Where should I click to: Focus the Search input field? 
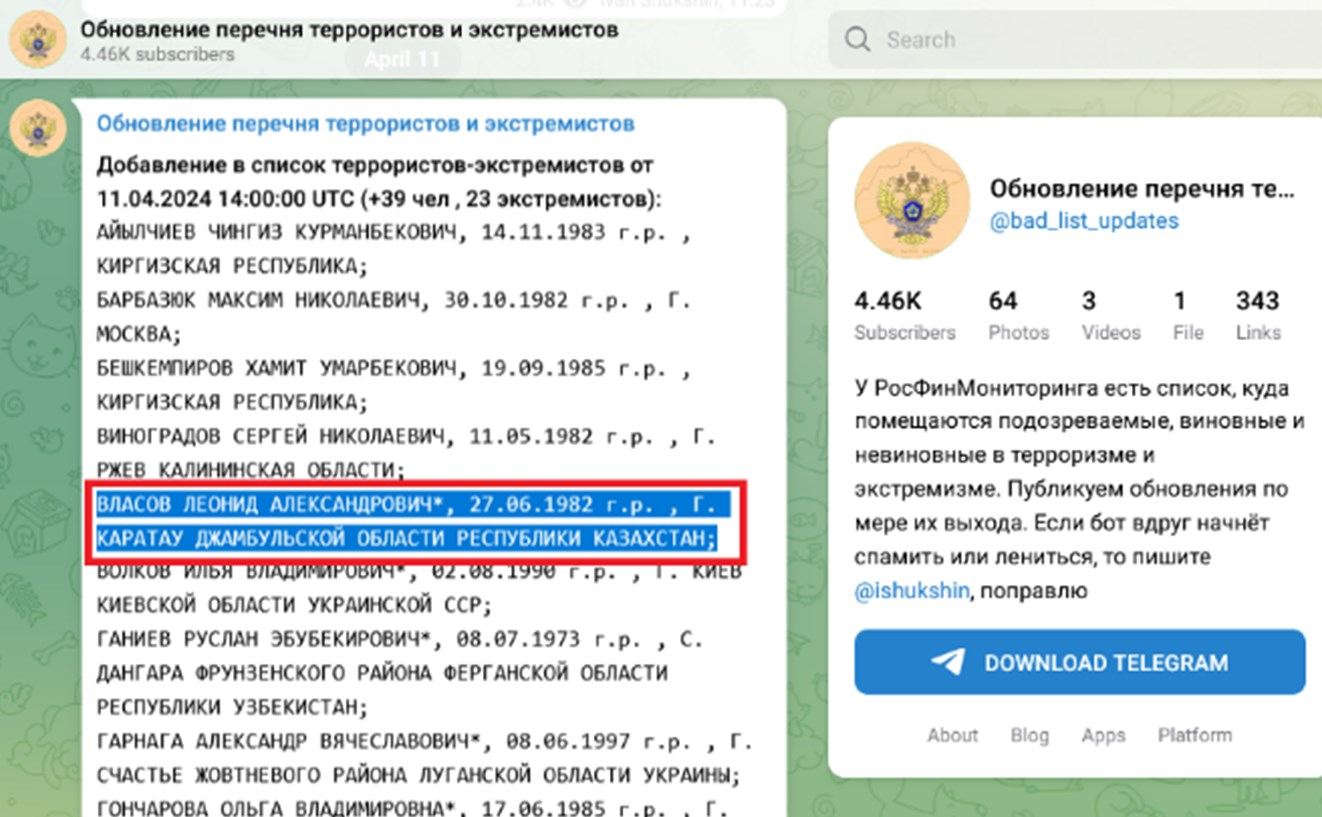(x=1075, y=40)
